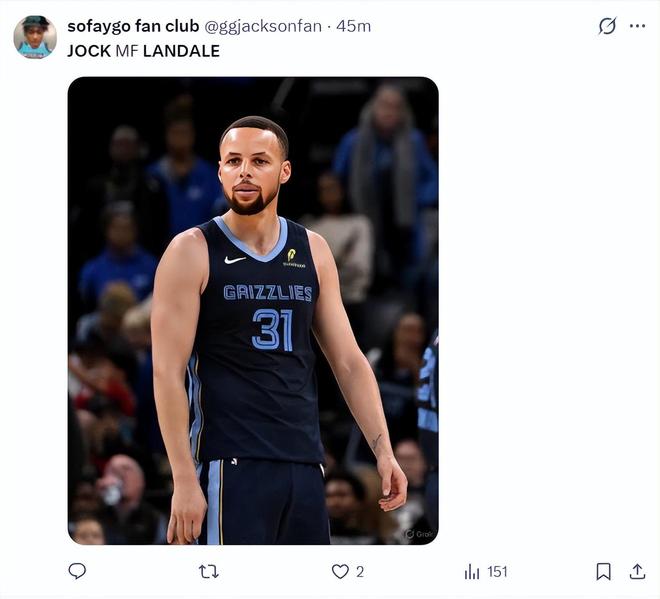Like the post with the heart icon
This screenshot has height=599, width=660.
pyautogui.click(x=340, y=571)
